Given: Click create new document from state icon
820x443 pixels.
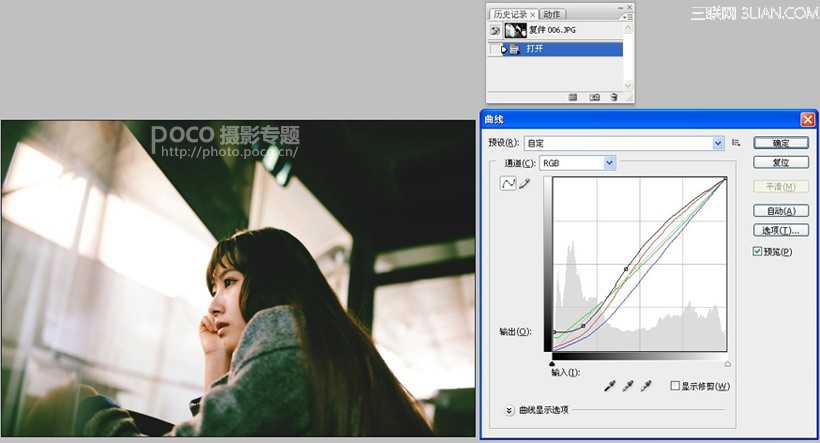Looking at the screenshot, I should click(573, 97).
